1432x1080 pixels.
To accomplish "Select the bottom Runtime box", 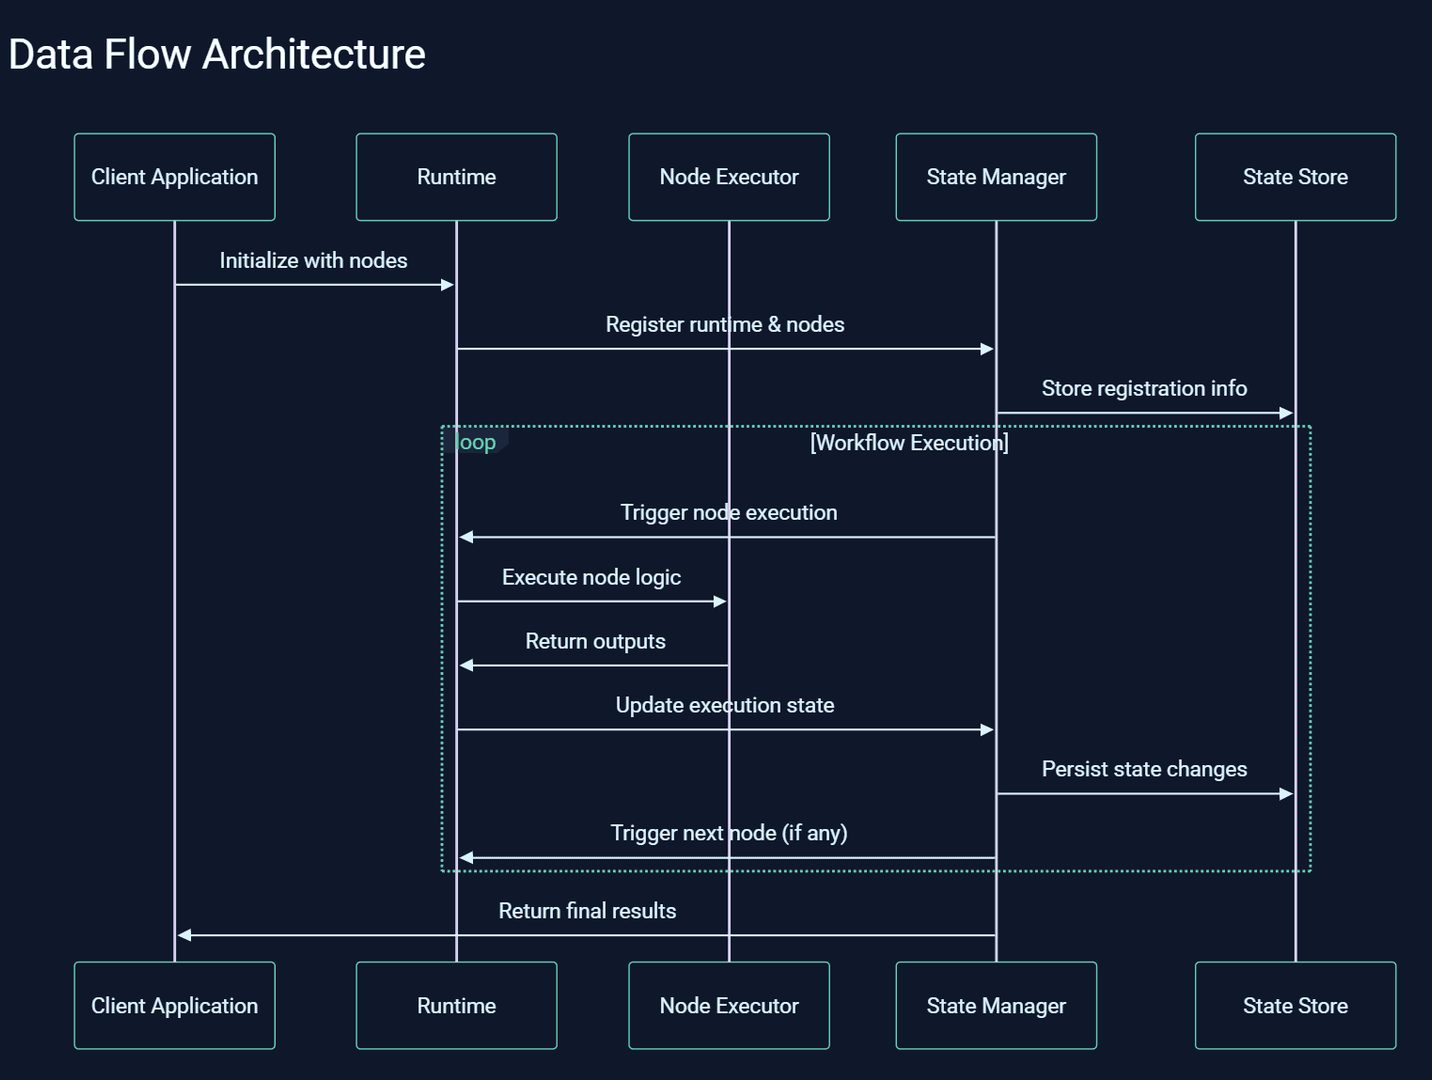I will pos(456,1005).
